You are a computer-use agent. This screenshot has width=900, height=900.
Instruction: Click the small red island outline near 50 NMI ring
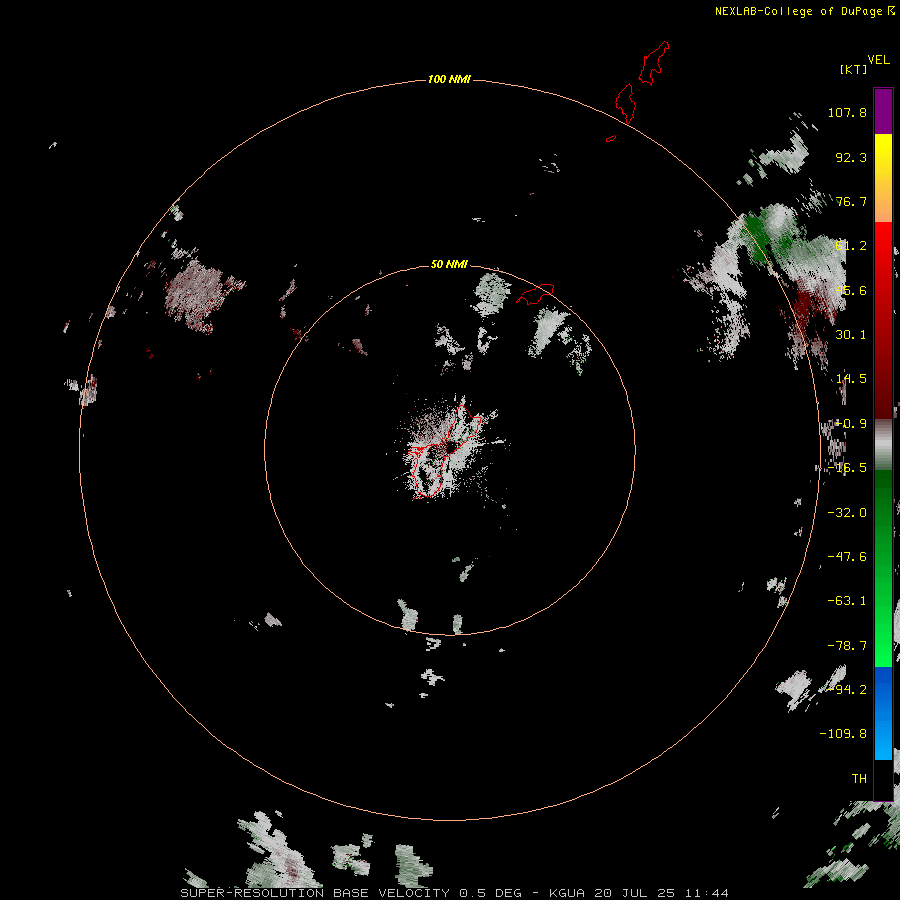point(535,294)
